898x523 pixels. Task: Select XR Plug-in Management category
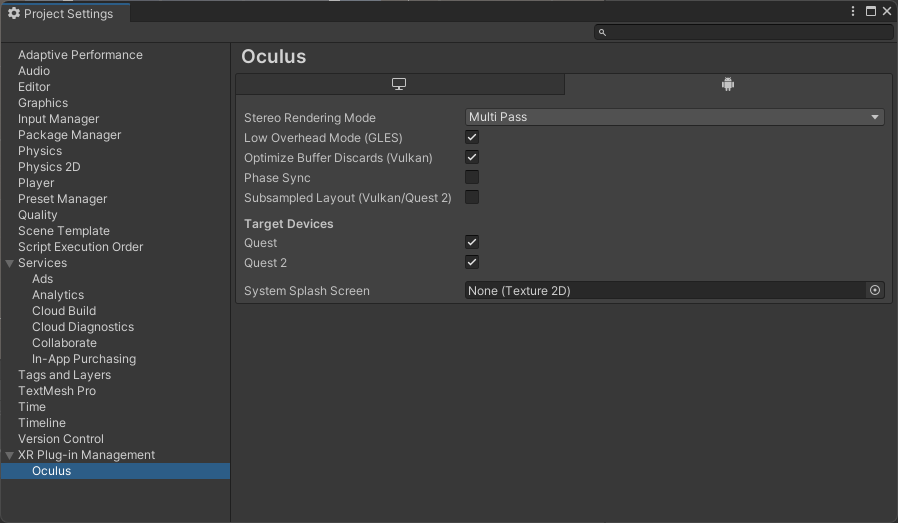(86, 455)
